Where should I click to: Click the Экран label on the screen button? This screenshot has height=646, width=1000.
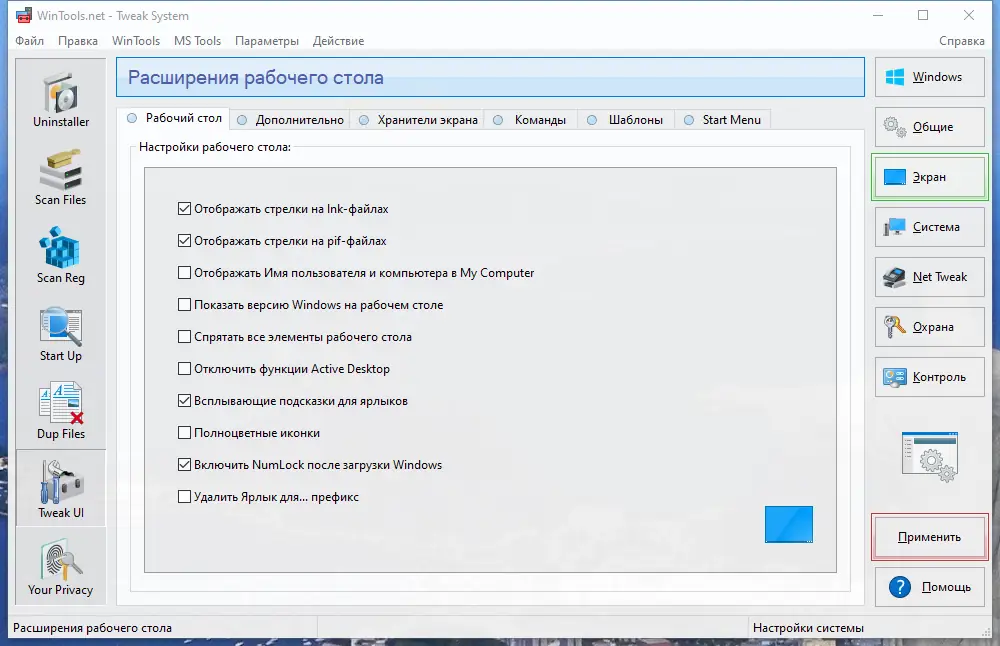point(929,177)
